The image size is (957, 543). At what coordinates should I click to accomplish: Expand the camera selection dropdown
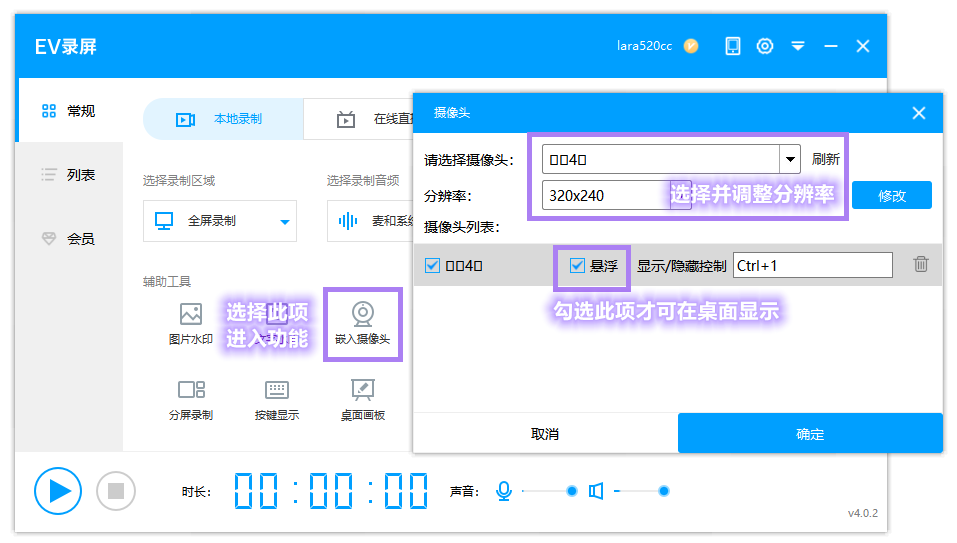click(790, 159)
